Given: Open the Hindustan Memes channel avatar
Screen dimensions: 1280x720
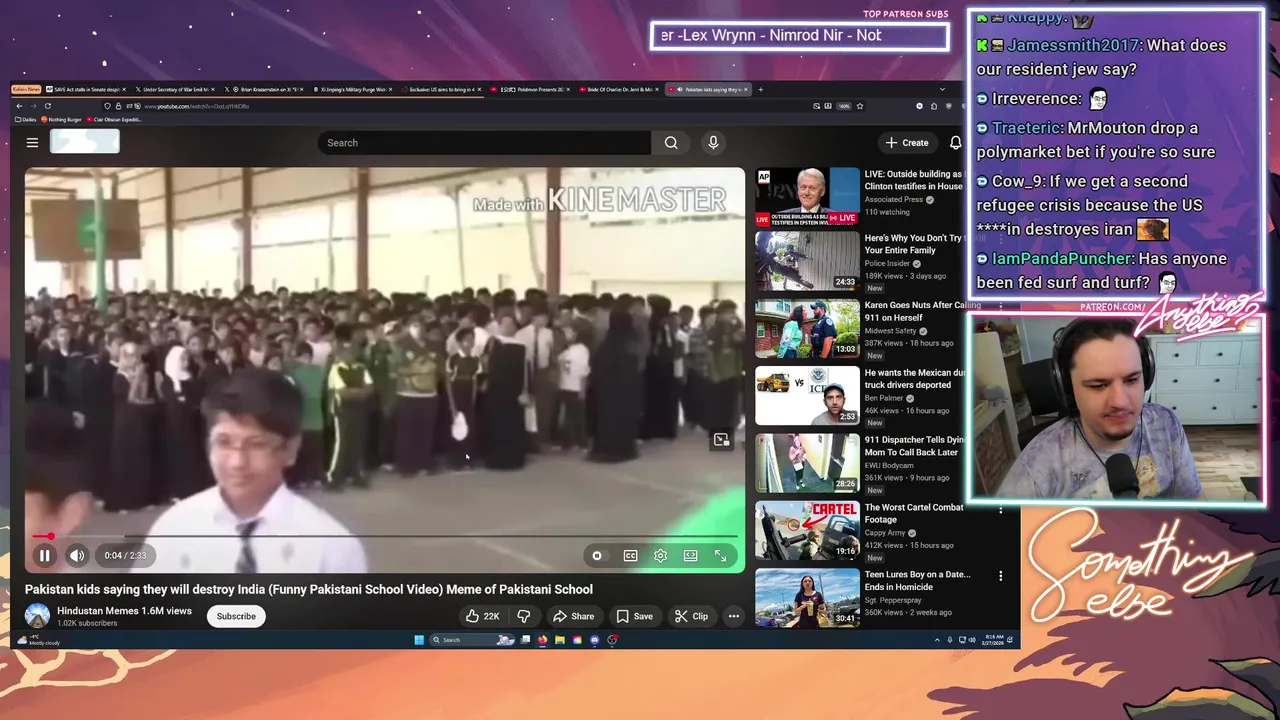Looking at the screenshot, I should pyautogui.click(x=38, y=616).
